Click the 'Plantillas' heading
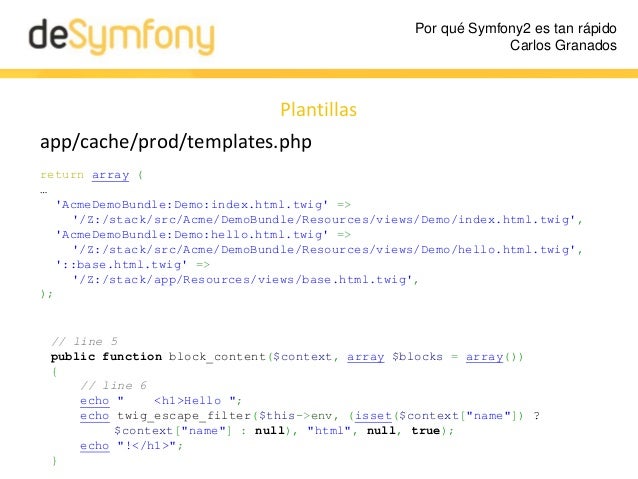The height and width of the screenshot is (479, 638). pyautogui.click(x=318, y=109)
